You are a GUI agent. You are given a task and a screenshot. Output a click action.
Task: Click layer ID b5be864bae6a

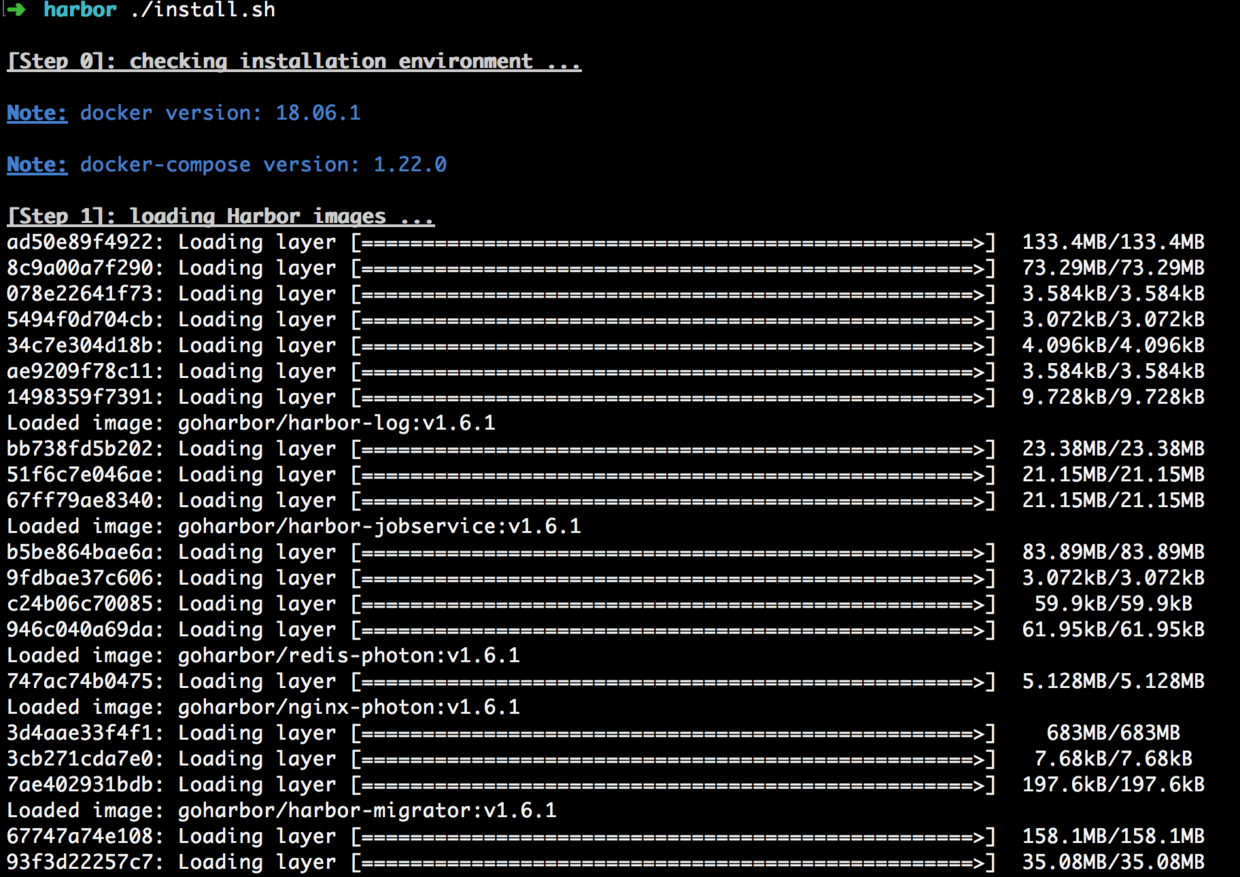click(x=80, y=552)
